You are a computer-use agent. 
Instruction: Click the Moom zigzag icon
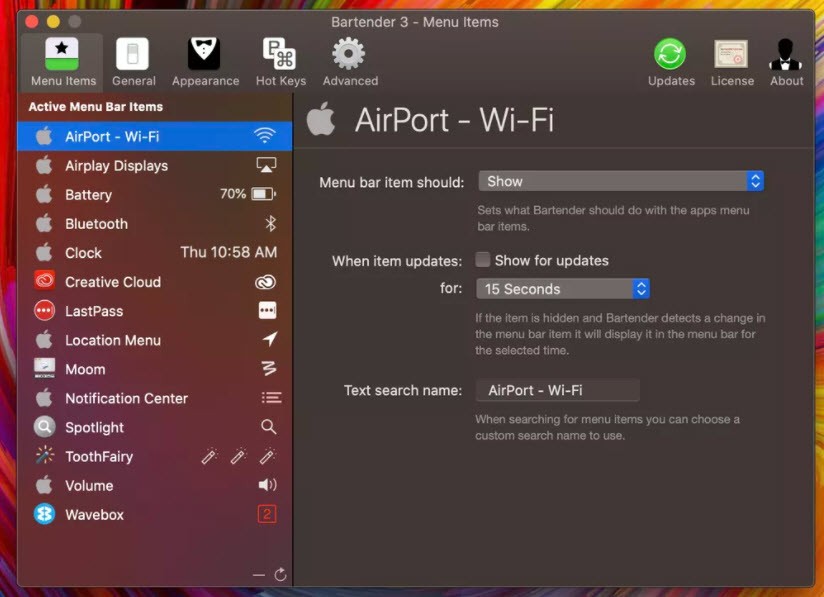pyautogui.click(x=269, y=368)
